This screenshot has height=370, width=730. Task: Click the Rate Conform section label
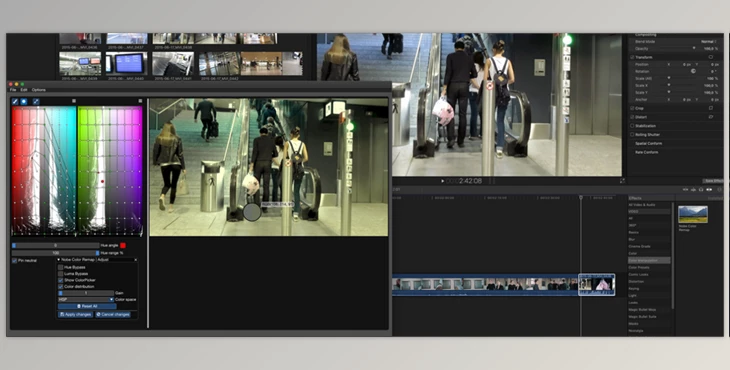(647, 152)
